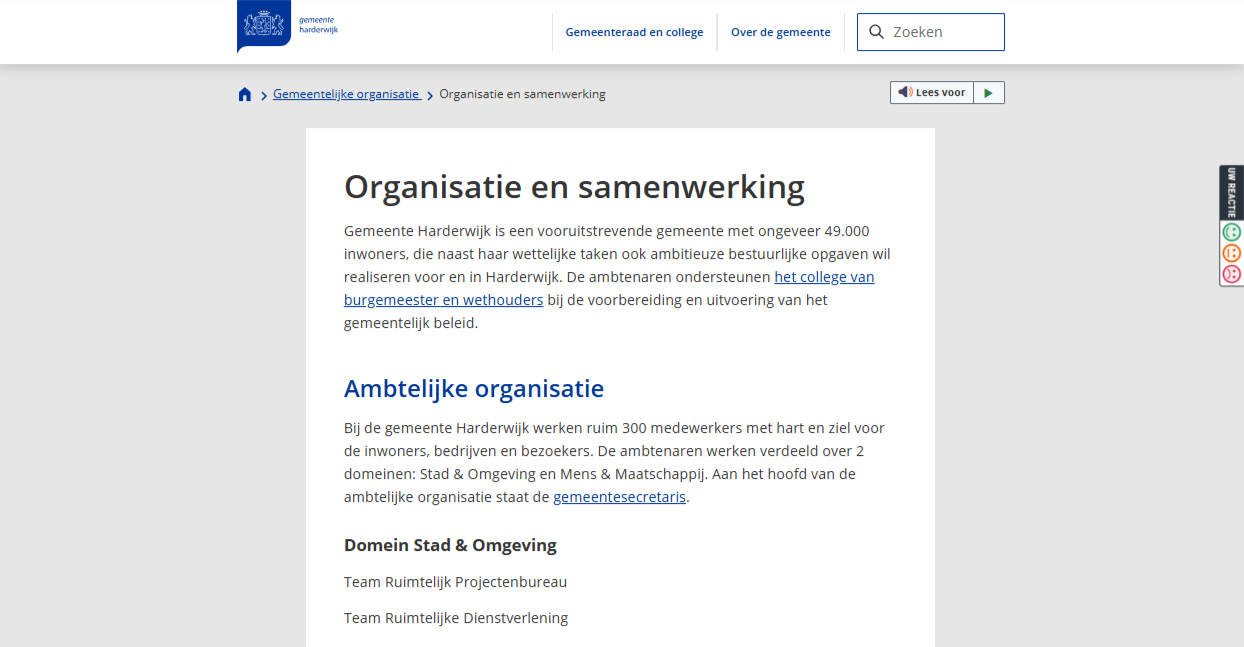1244x647 pixels.
Task: Click the Domein Stad & Omgeving heading
Action: [450, 545]
